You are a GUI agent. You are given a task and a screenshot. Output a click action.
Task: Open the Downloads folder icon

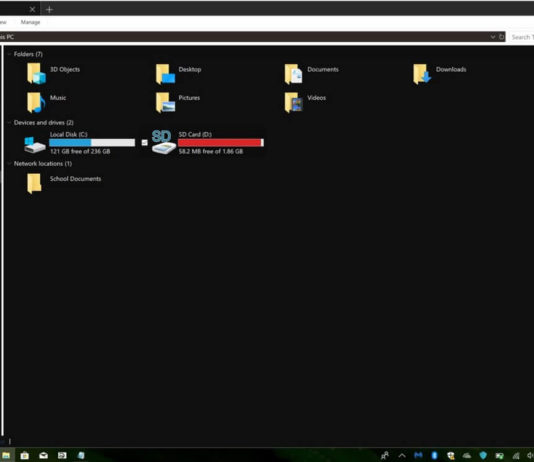(422, 74)
